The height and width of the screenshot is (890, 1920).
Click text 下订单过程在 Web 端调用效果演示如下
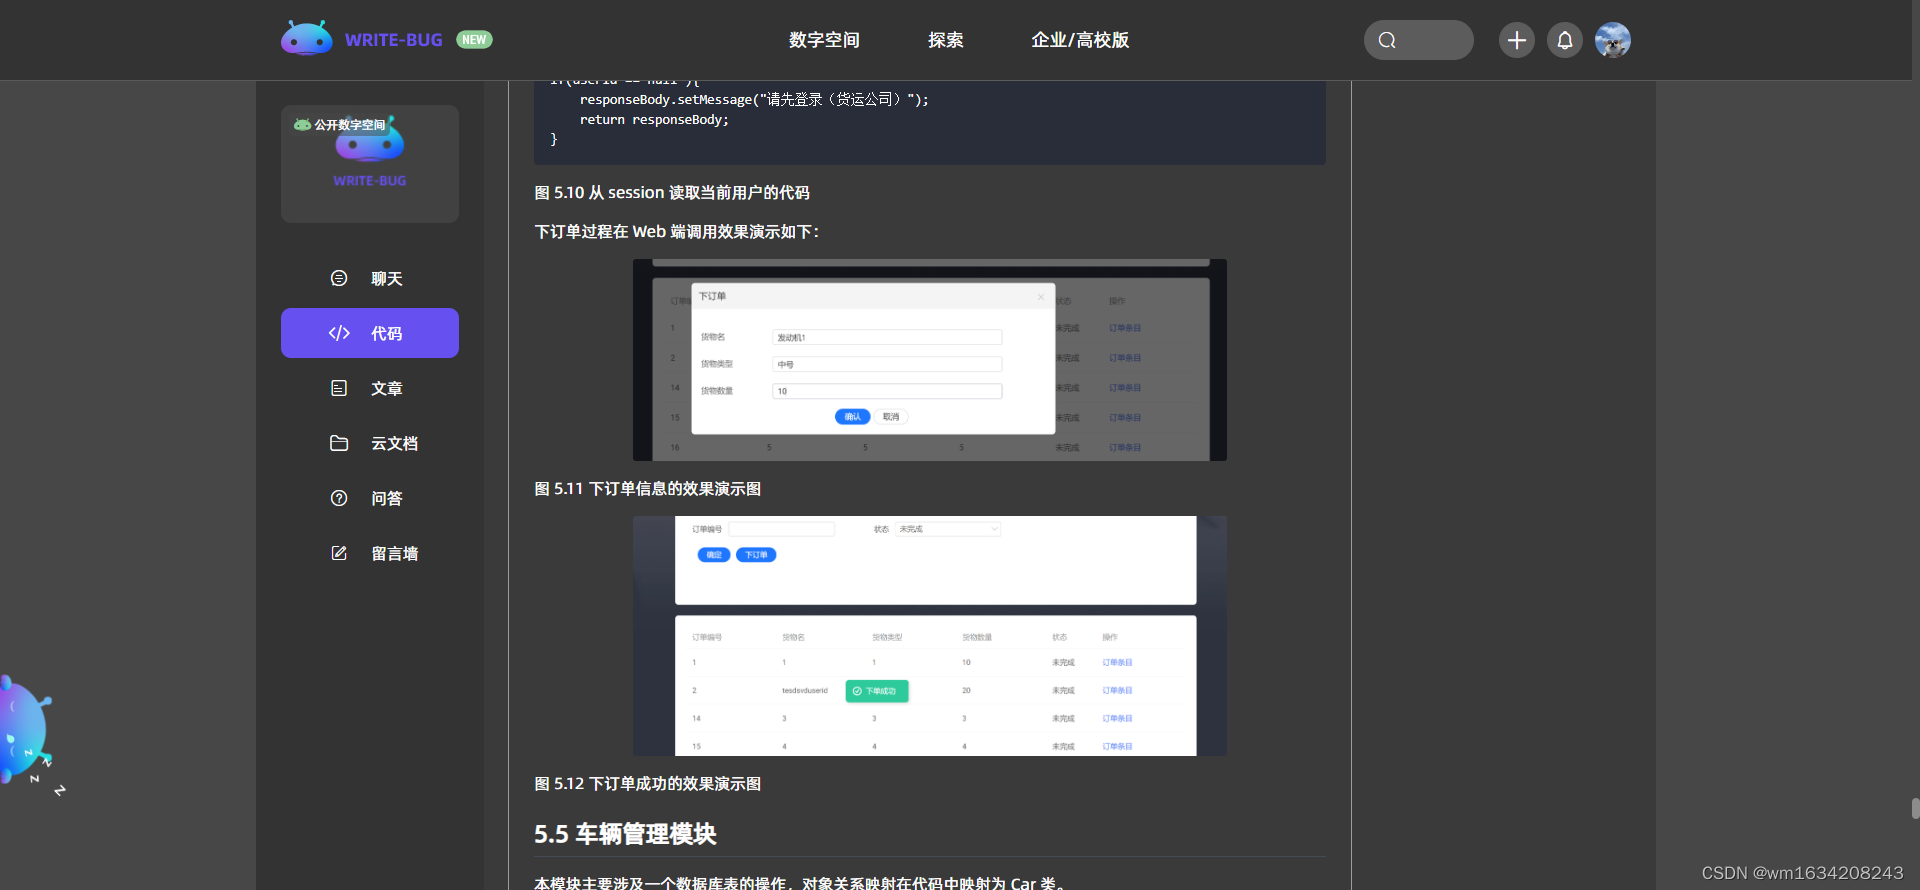click(677, 231)
